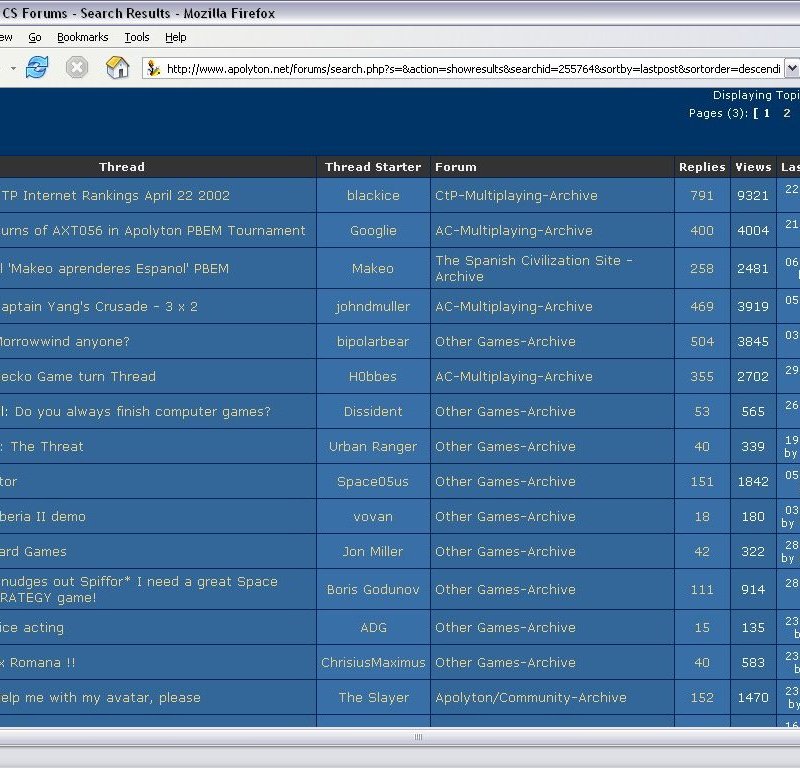
Task: Open 'Do you always finish computer games?' thread
Action: coord(142,412)
